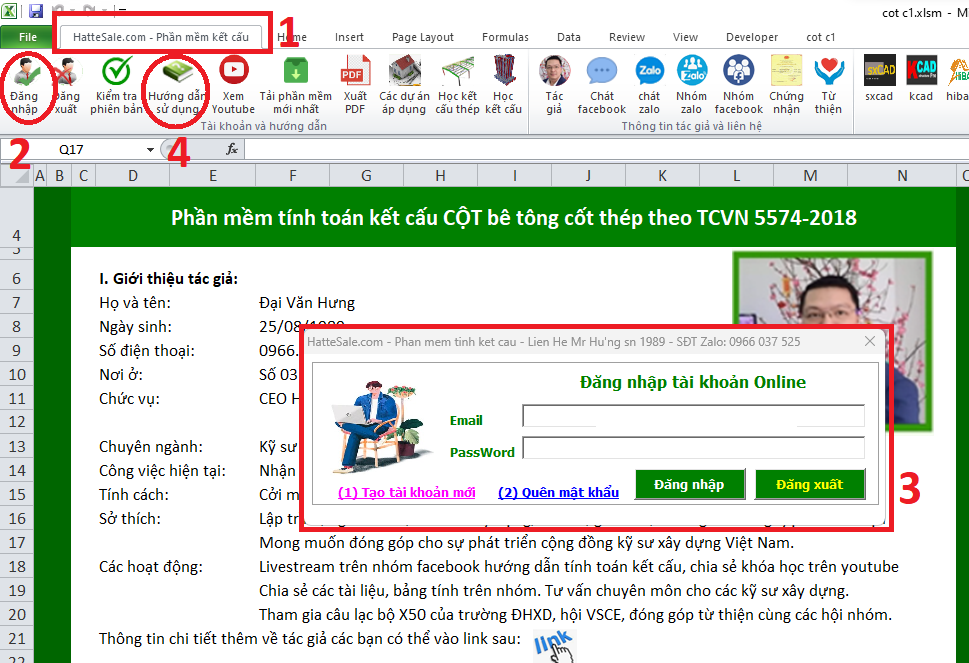Click the Excel application icon
Screen dimensions: 969x663
(x=9, y=11)
